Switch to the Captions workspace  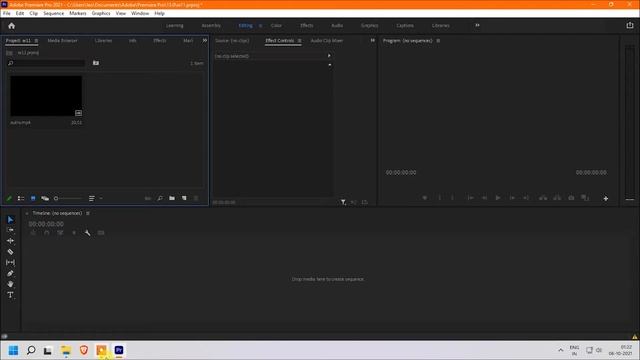pos(405,26)
